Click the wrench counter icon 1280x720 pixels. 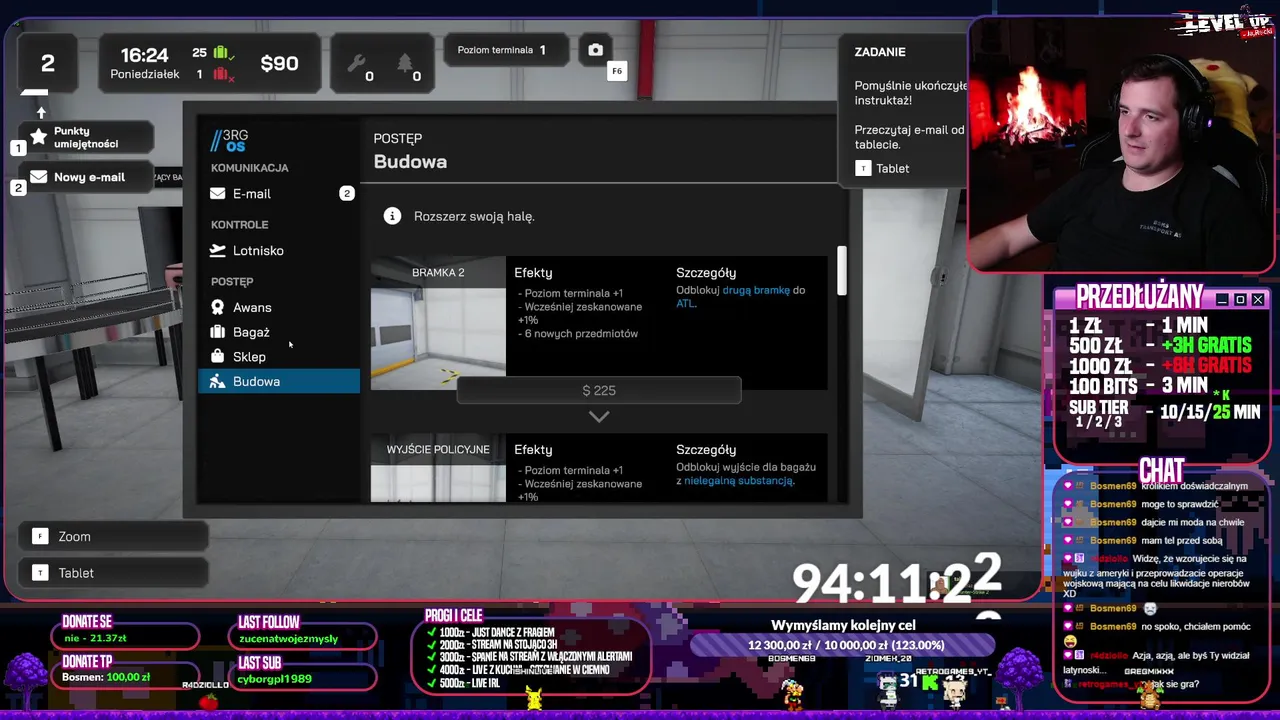[x=355, y=64]
